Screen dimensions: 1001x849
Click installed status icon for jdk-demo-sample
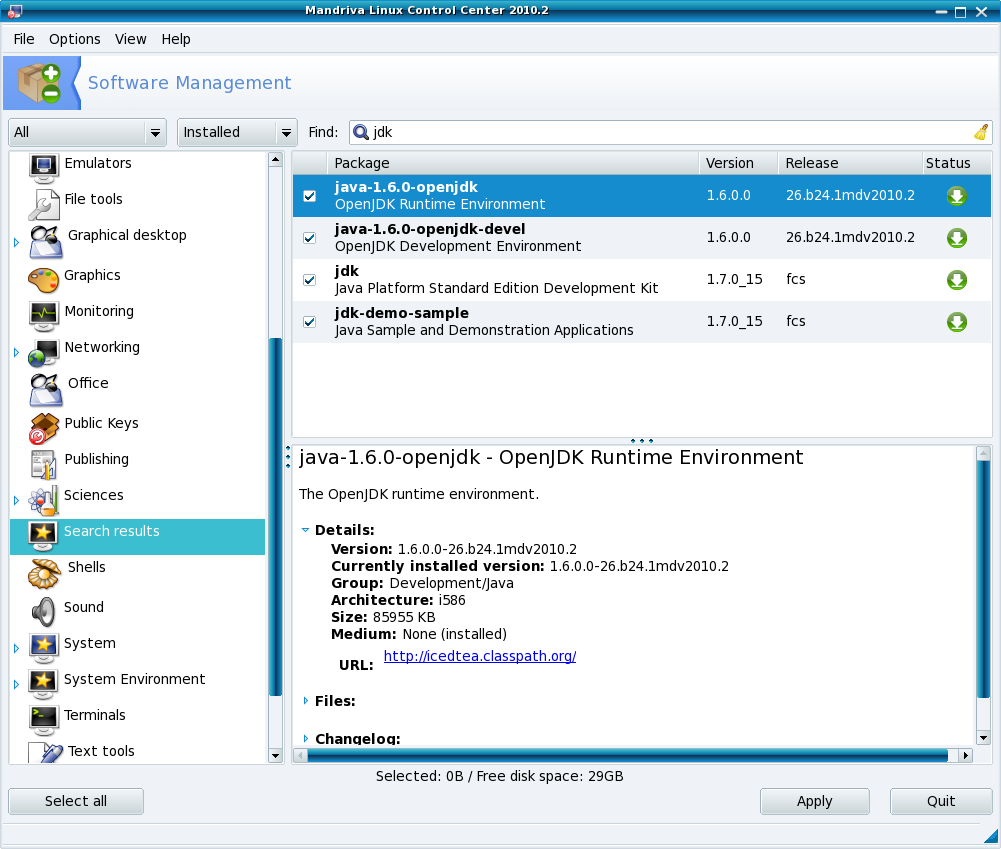(956, 322)
